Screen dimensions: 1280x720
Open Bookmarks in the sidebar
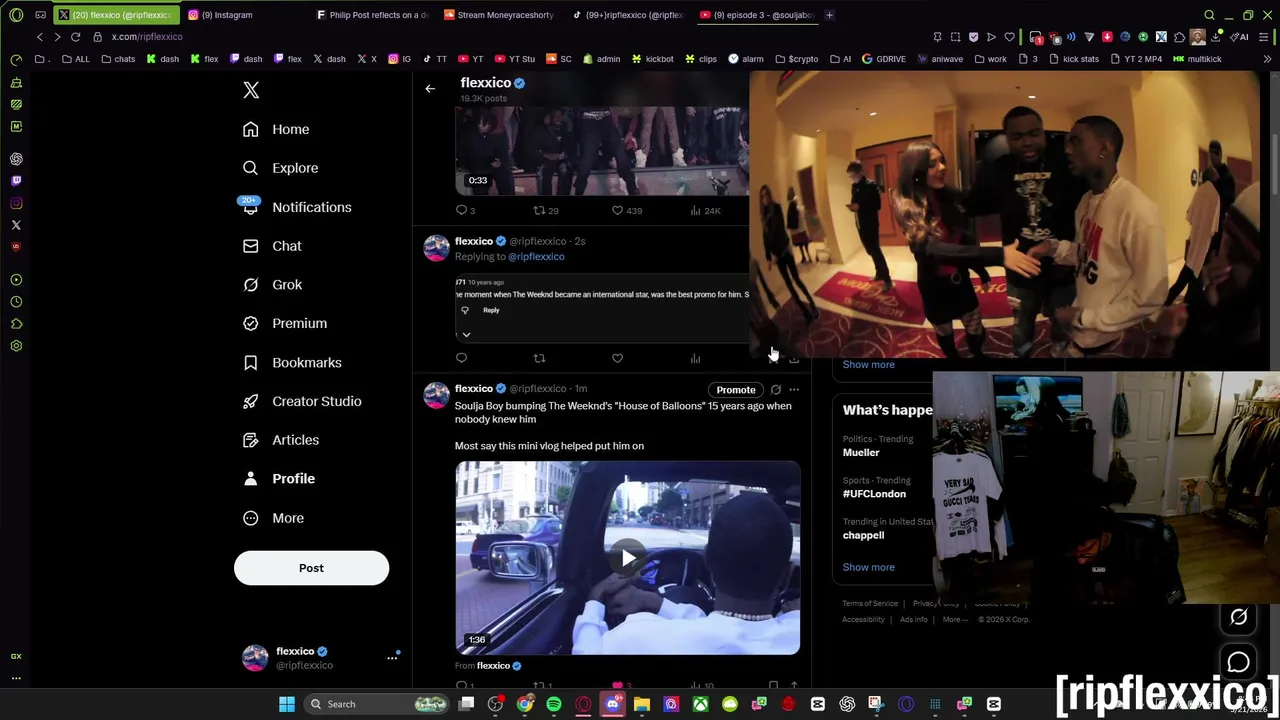[292, 362]
